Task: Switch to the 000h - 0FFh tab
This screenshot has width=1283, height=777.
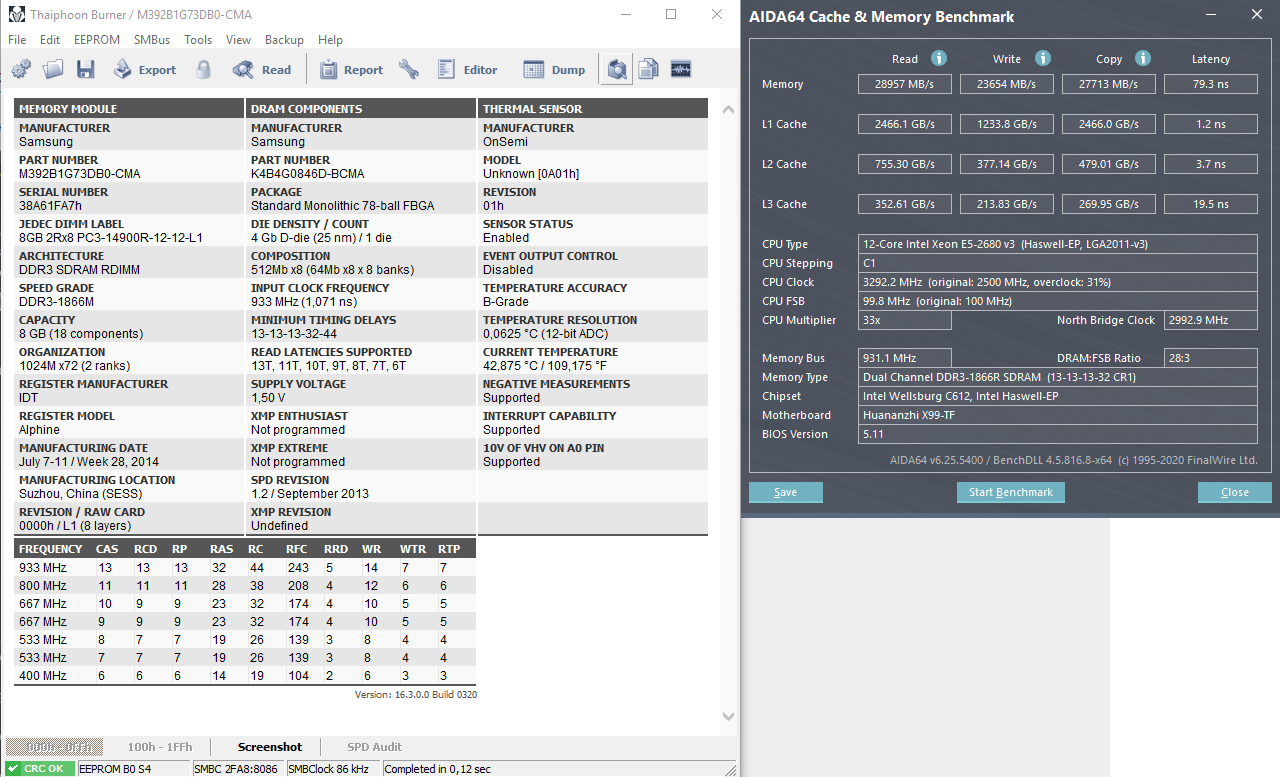Action: [54, 747]
